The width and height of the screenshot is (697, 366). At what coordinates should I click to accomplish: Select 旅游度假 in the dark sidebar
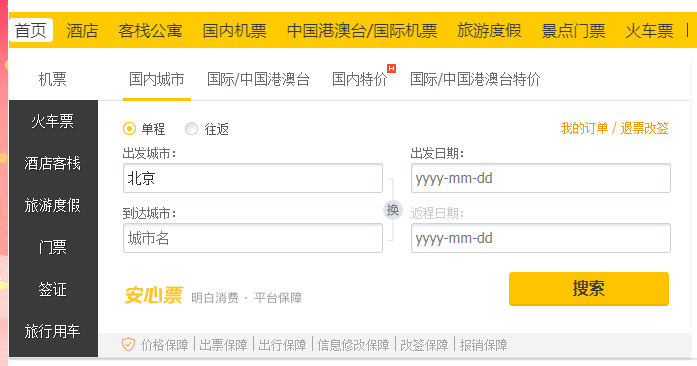(x=53, y=205)
